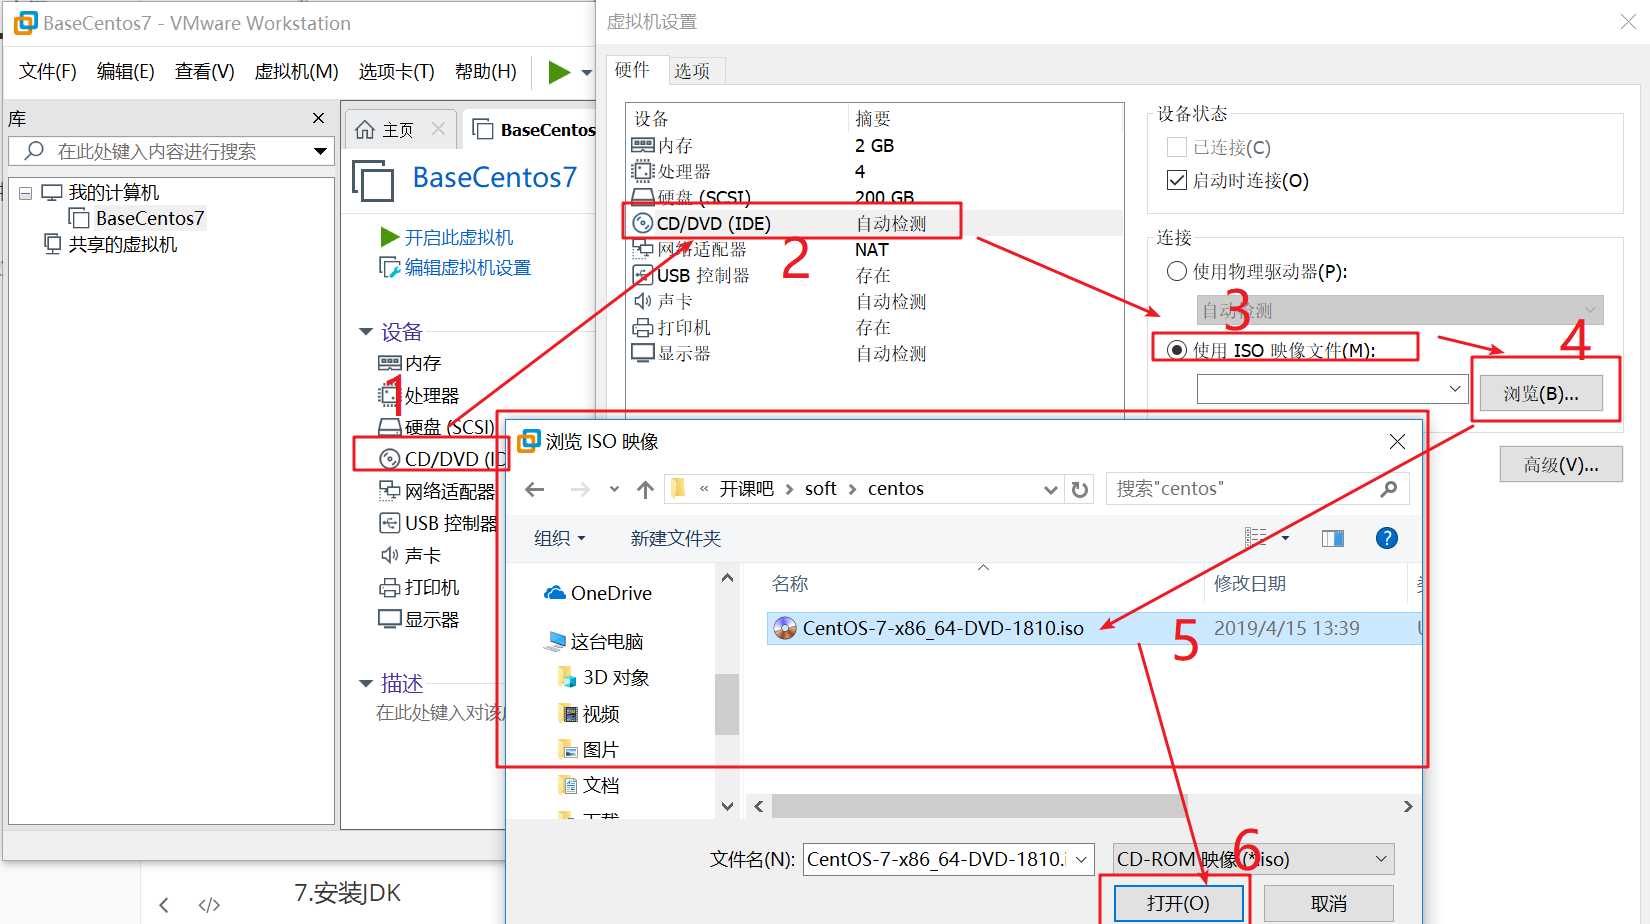The width and height of the screenshot is (1650, 924).
Task: Close the 库 library panel
Action: (318, 118)
